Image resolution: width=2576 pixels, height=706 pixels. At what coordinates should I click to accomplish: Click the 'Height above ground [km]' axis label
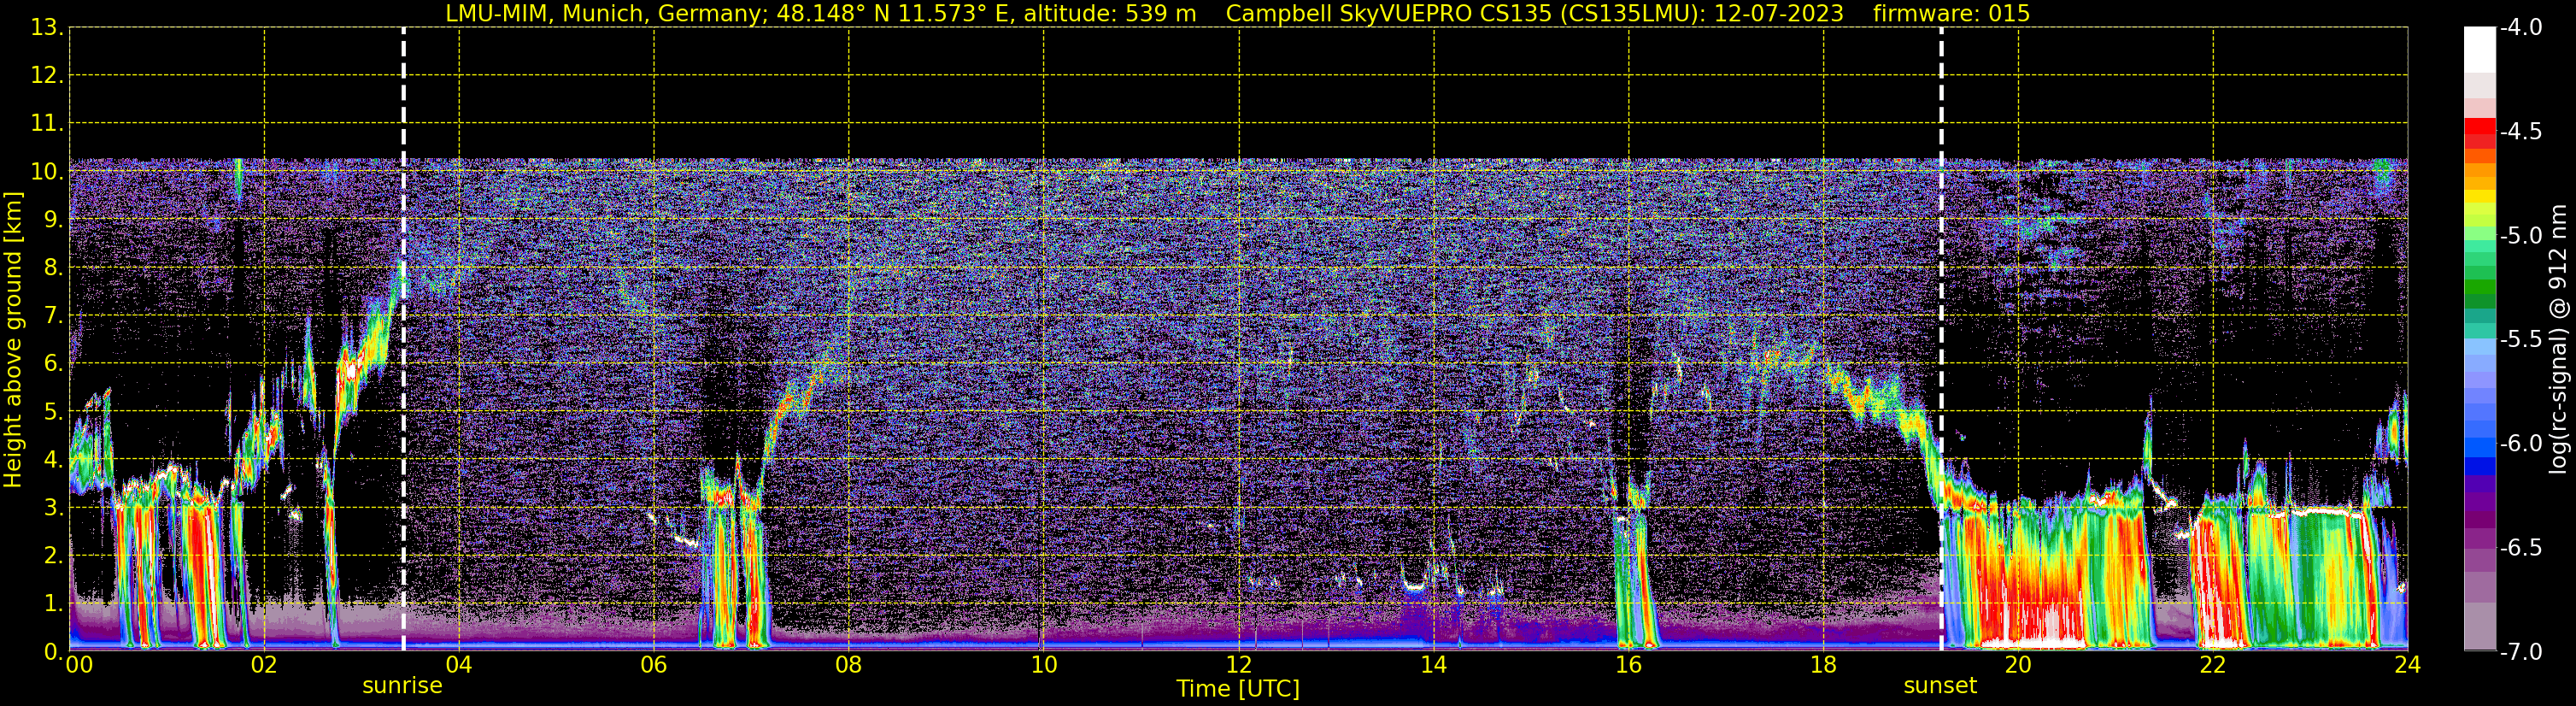pos(13,340)
